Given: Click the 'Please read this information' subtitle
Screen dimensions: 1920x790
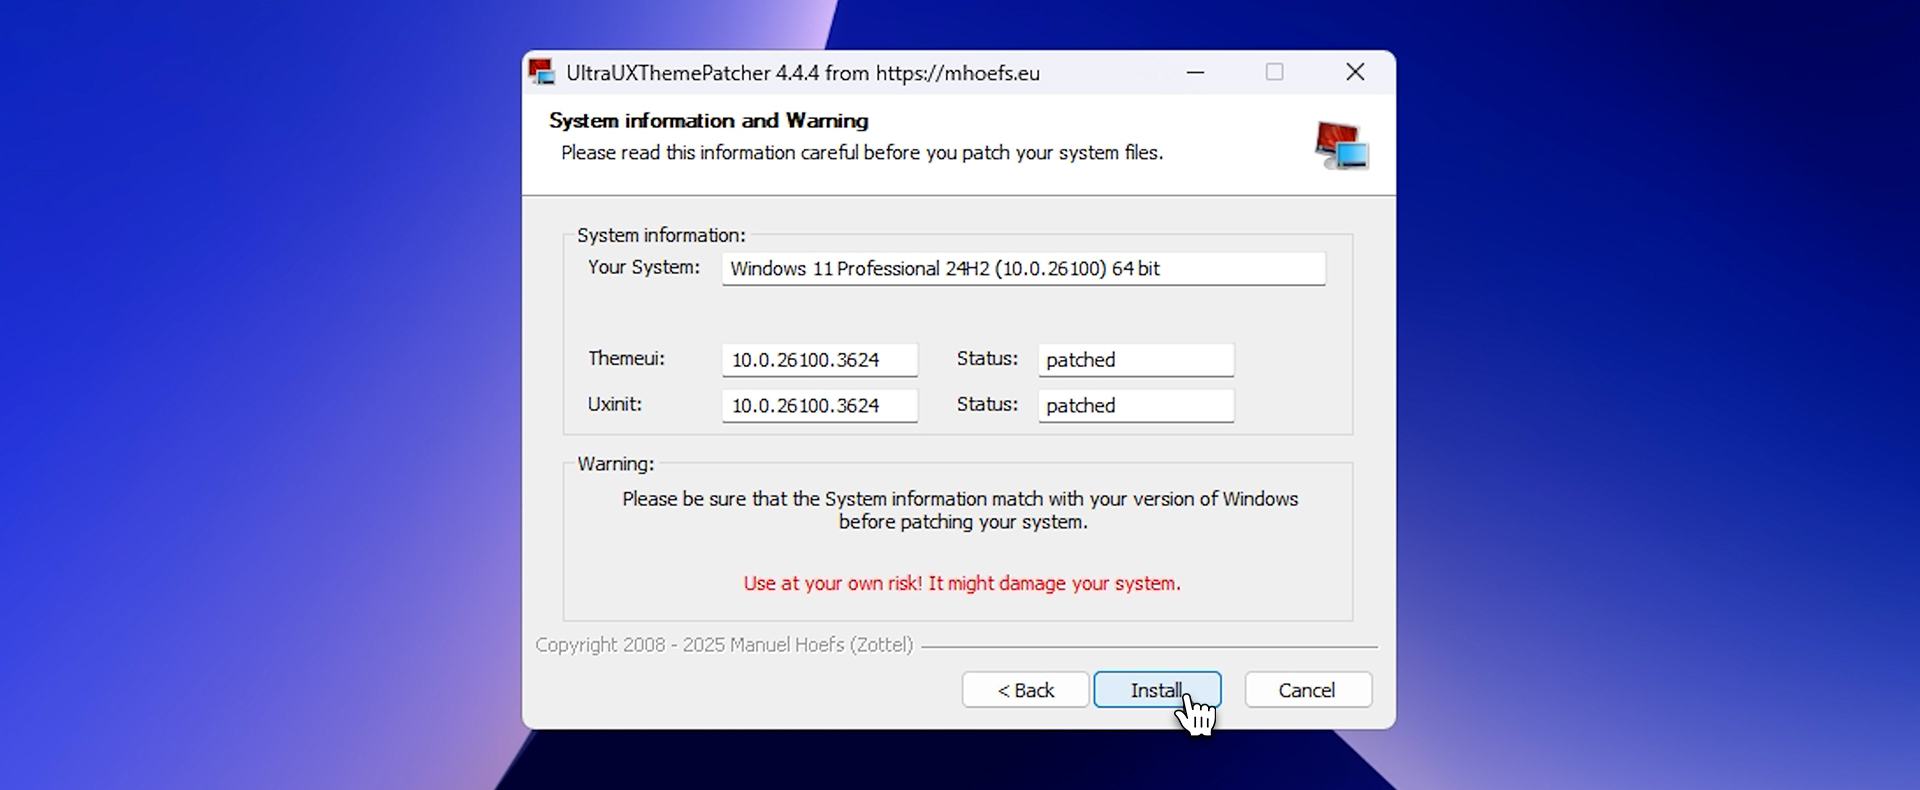Looking at the screenshot, I should [x=861, y=153].
